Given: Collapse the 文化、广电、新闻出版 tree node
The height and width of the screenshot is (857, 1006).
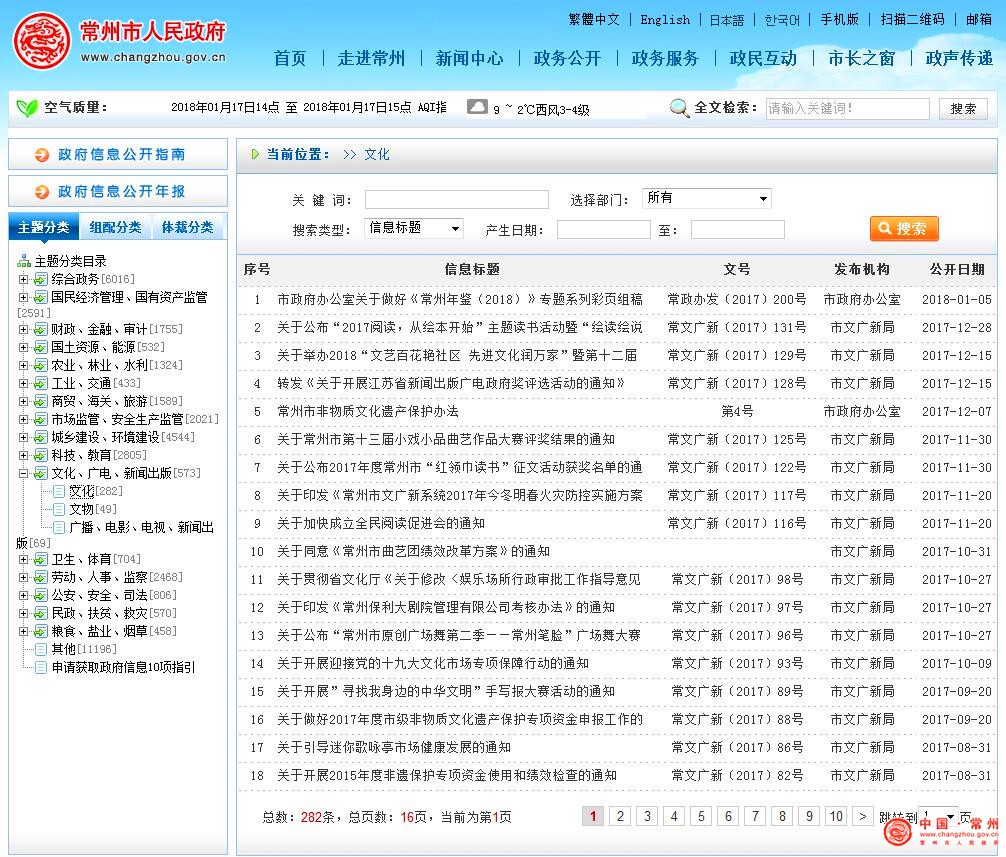Looking at the screenshot, I should pyautogui.click(x=23, y=473).
